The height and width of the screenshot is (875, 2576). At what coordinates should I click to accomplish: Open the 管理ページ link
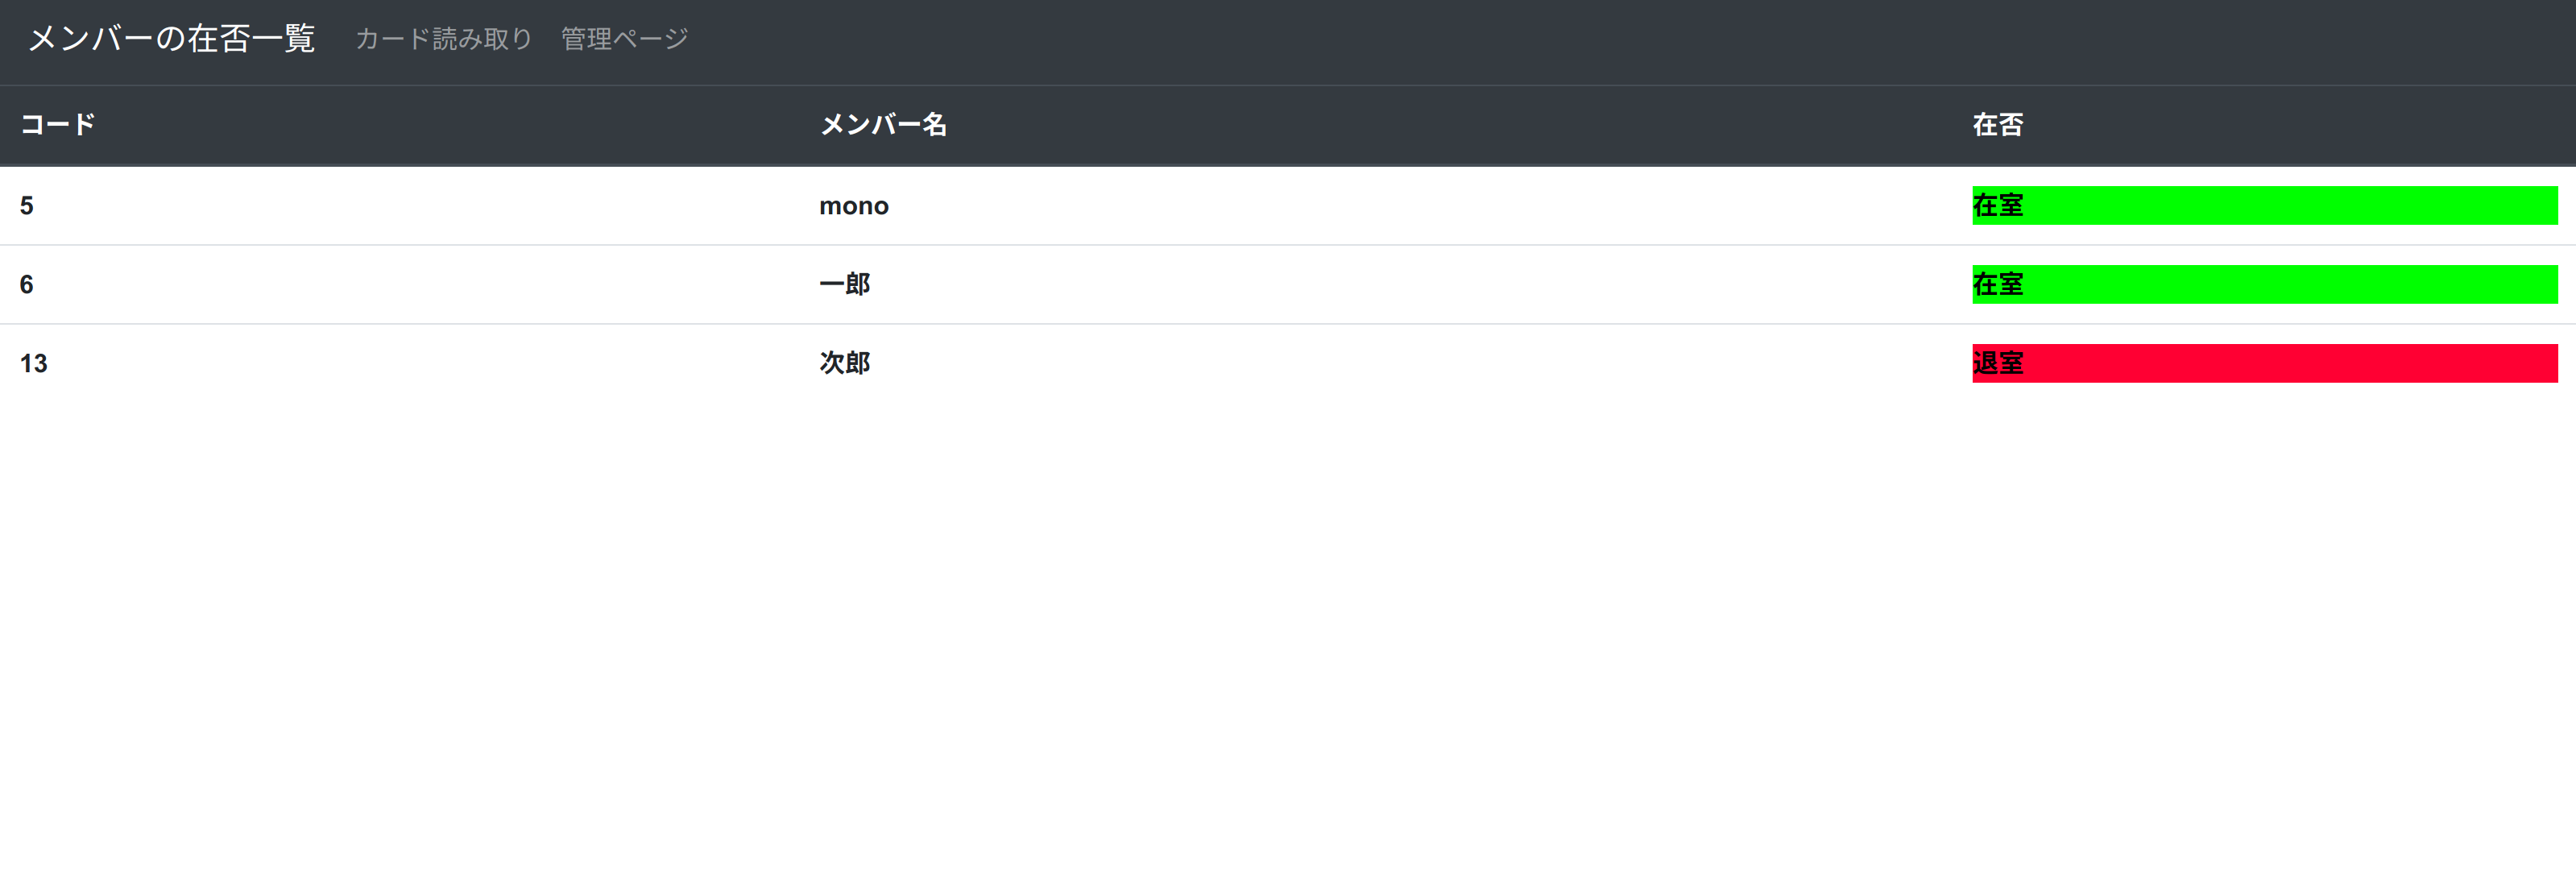(x=622, y=39)
